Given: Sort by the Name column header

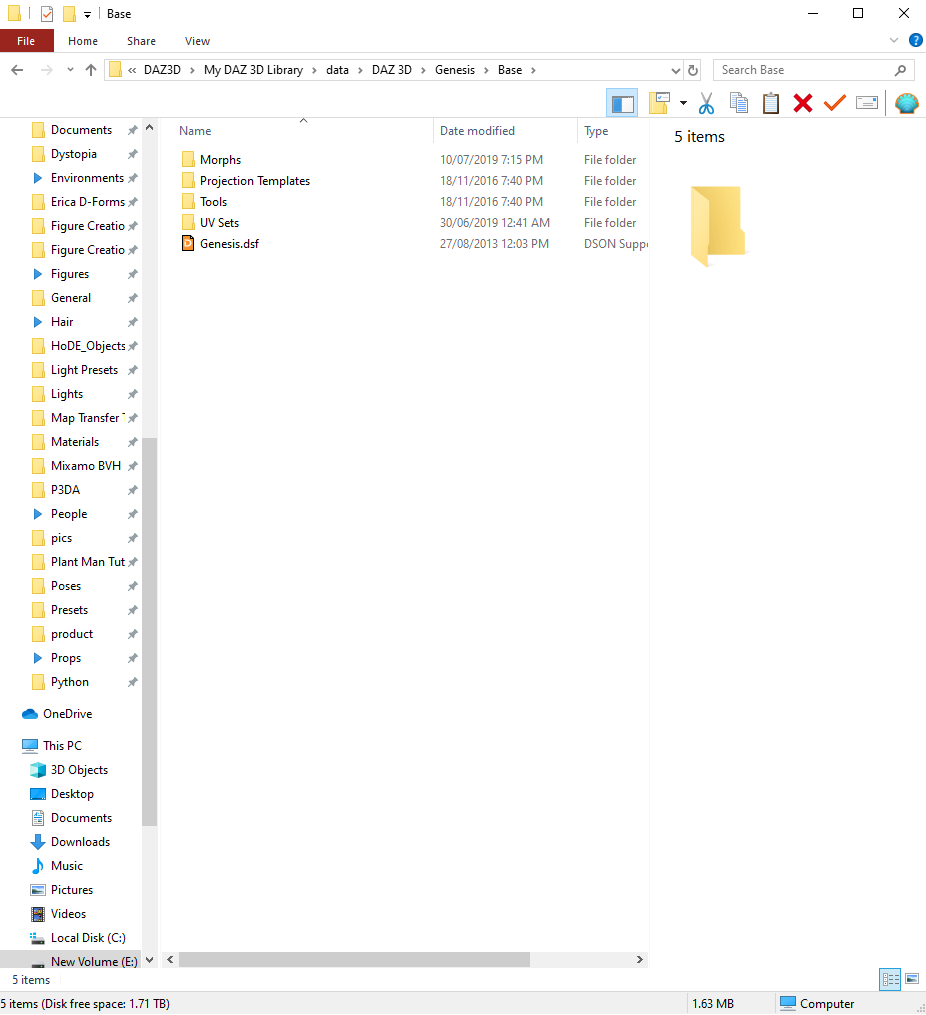Looking at the screenshot, I should tap(303, 131).
